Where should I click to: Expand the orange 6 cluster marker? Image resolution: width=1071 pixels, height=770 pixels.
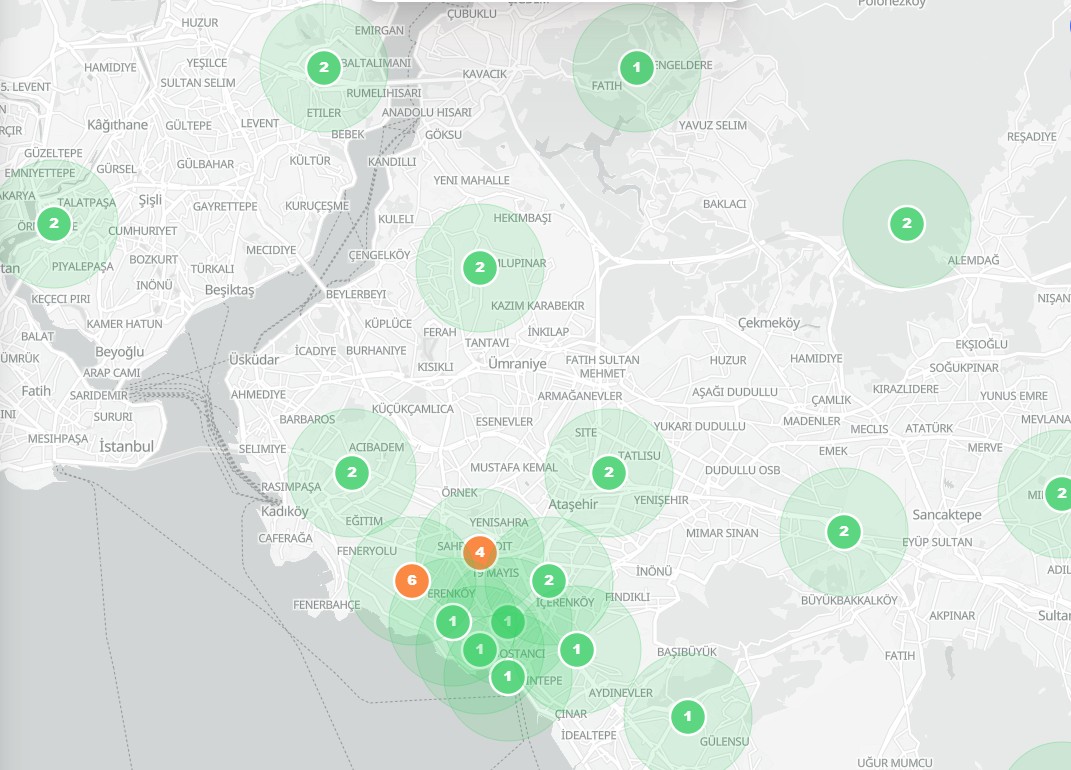tap(411, 581)
